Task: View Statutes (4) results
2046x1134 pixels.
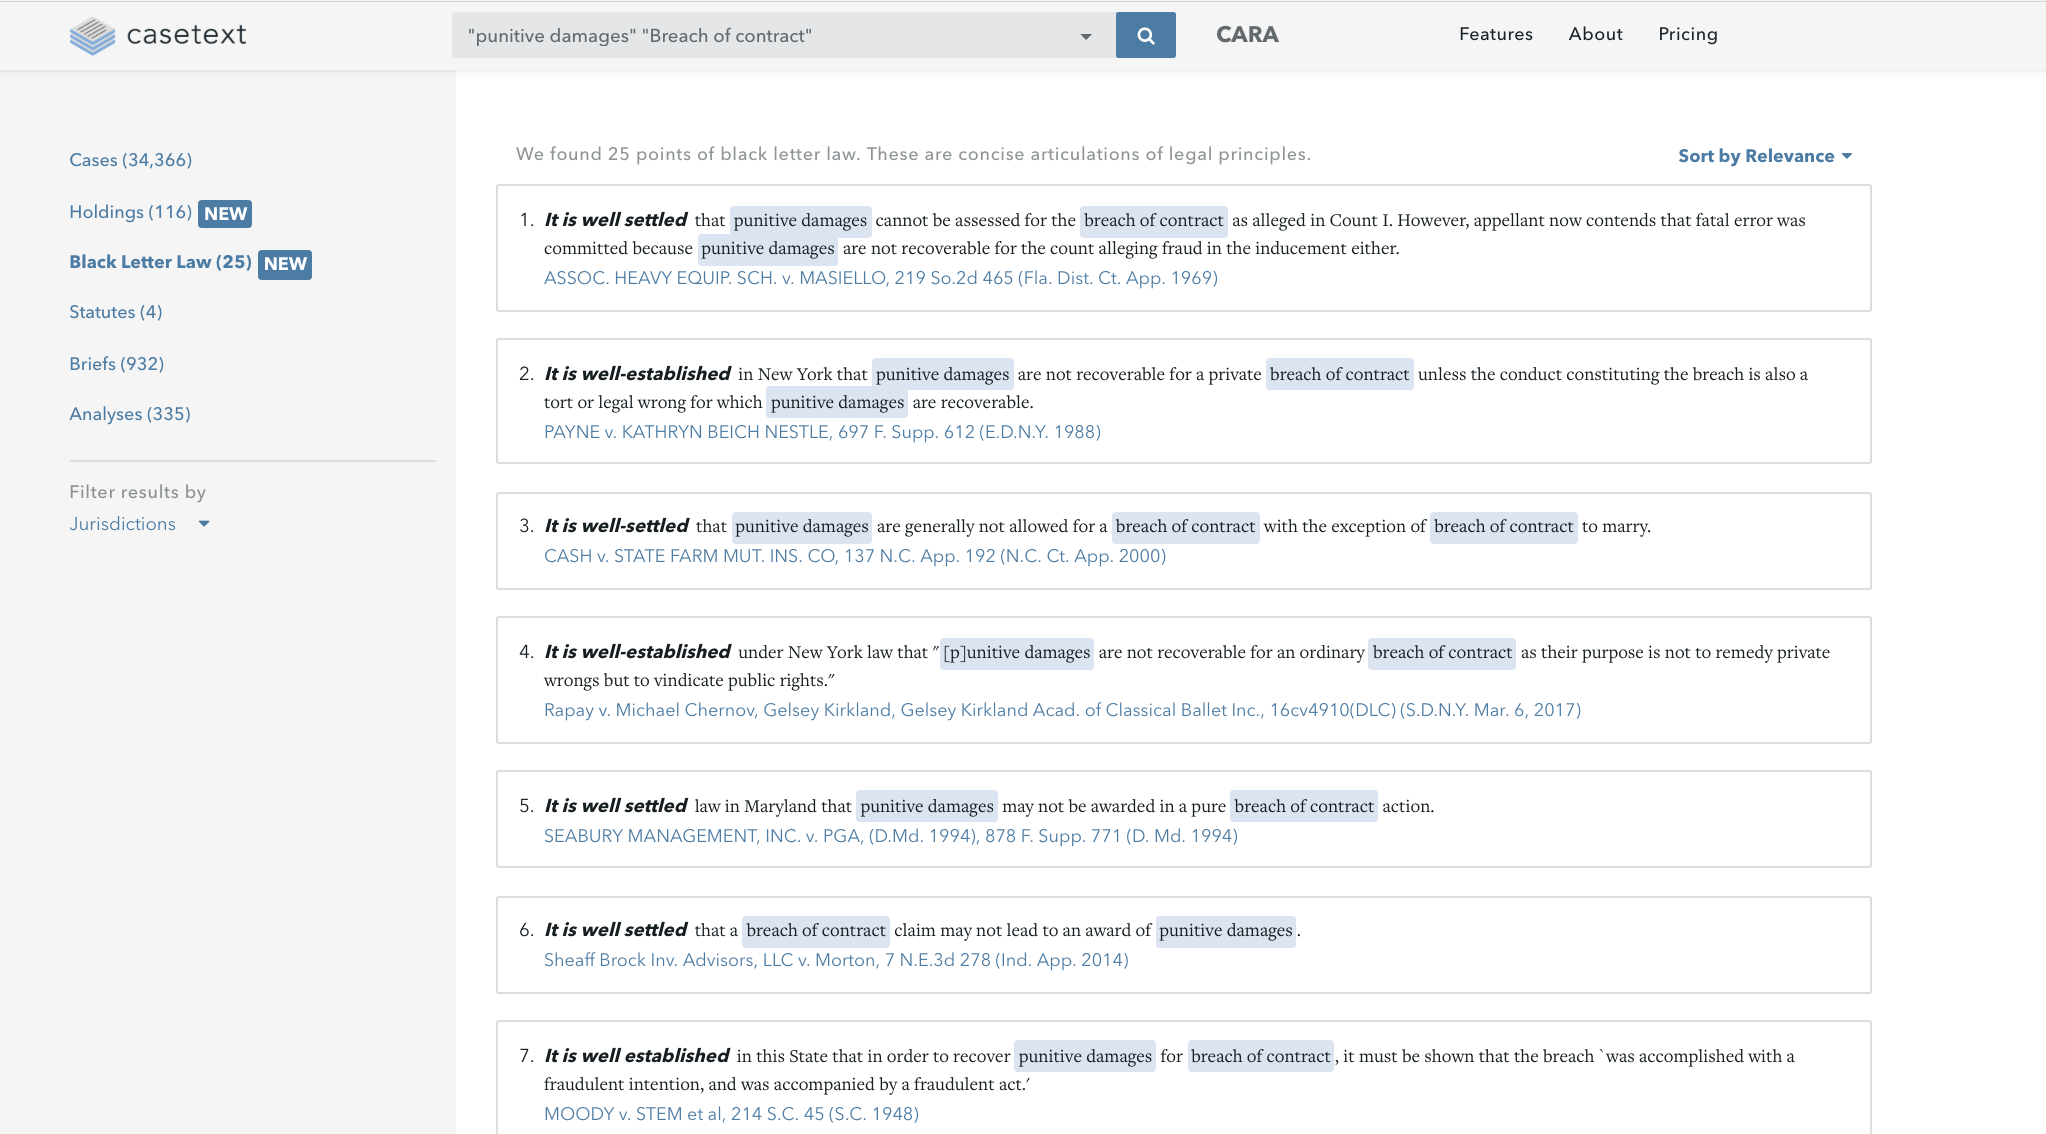Action: pyautogui.click(x=115, y=312)
